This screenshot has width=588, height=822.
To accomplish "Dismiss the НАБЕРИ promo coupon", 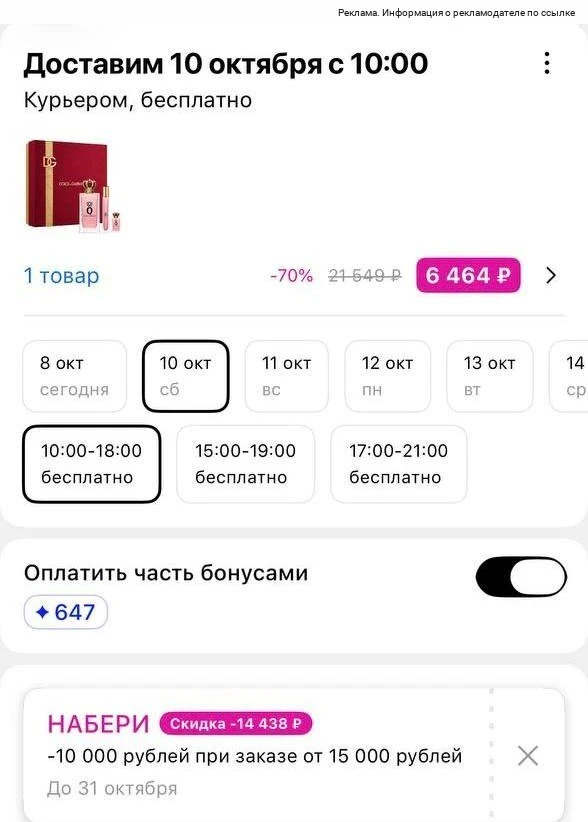I will click(x=528, y=756).
